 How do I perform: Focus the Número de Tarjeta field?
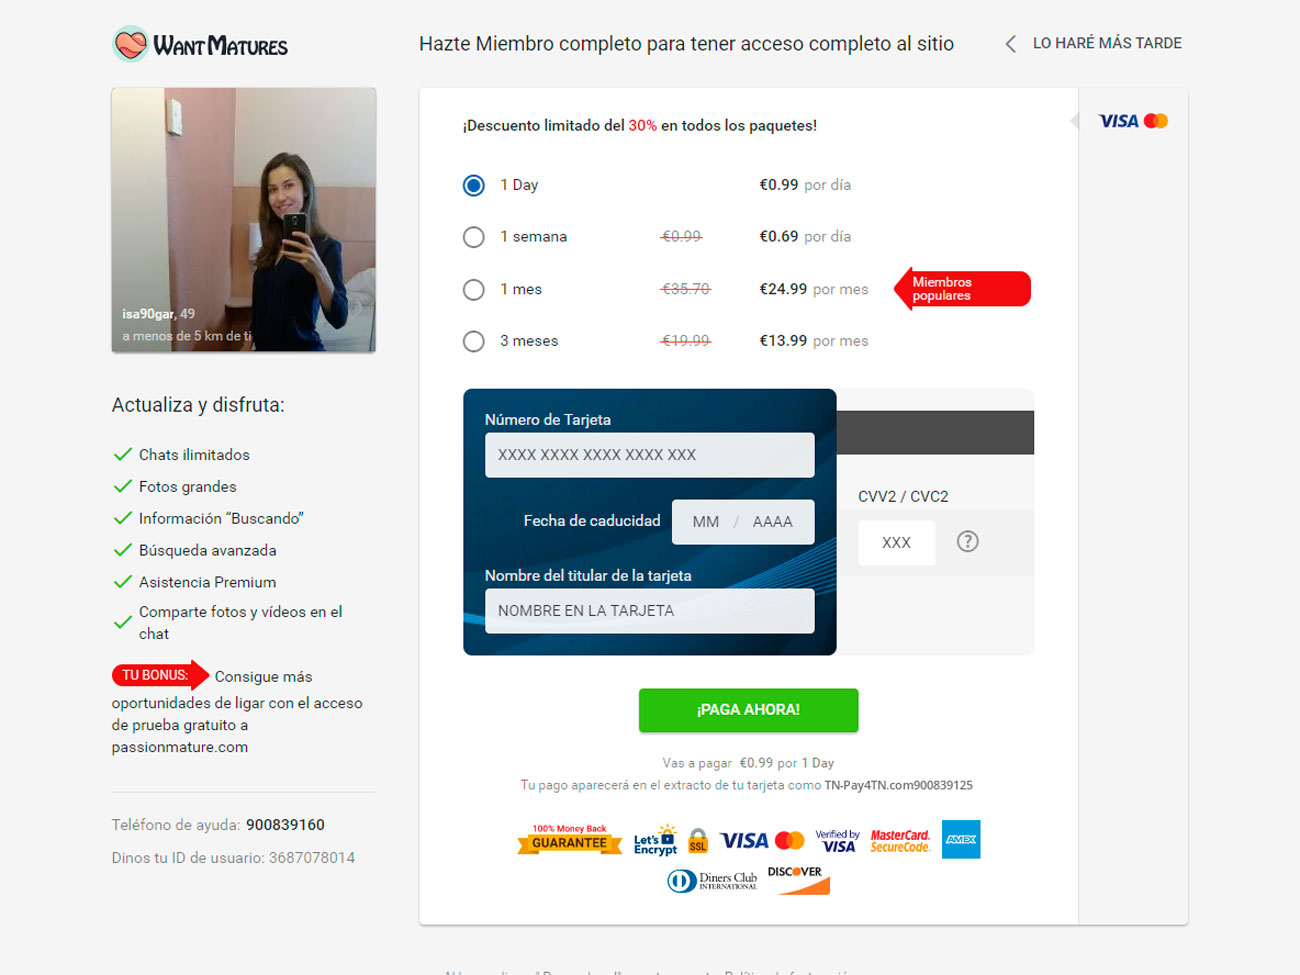[x=650, y=455]
